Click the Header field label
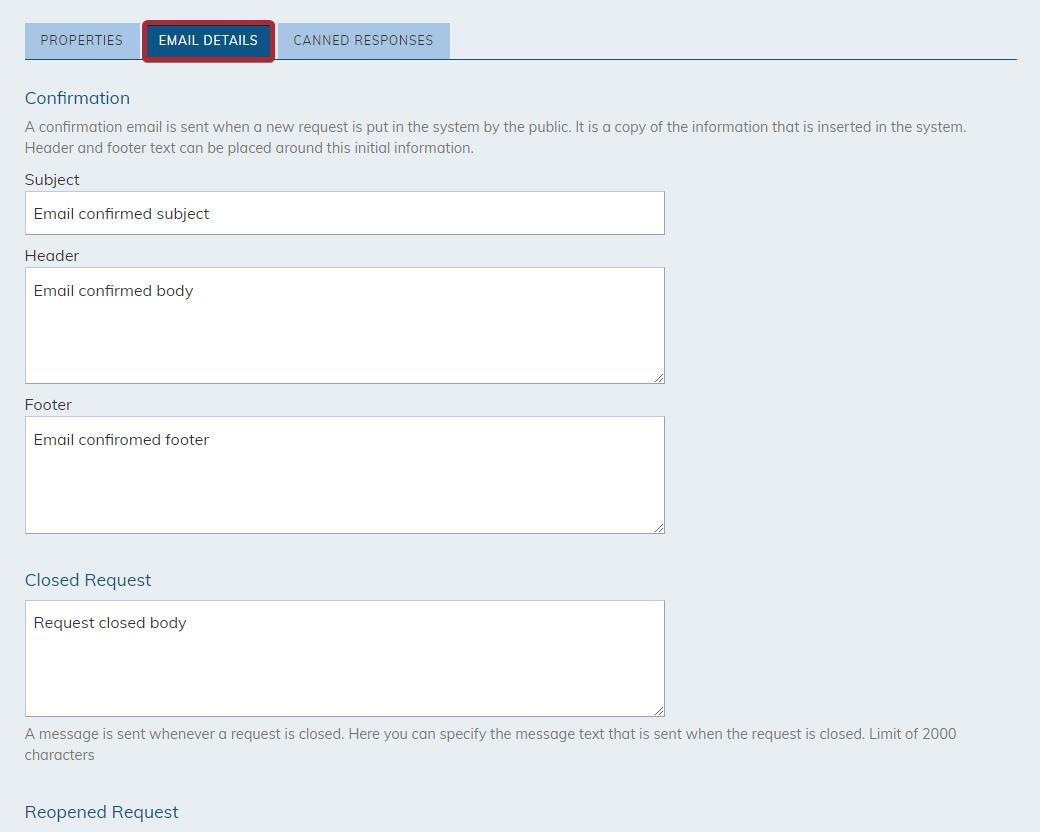This screenshot has width=1040, height=832. coord(52,255)
